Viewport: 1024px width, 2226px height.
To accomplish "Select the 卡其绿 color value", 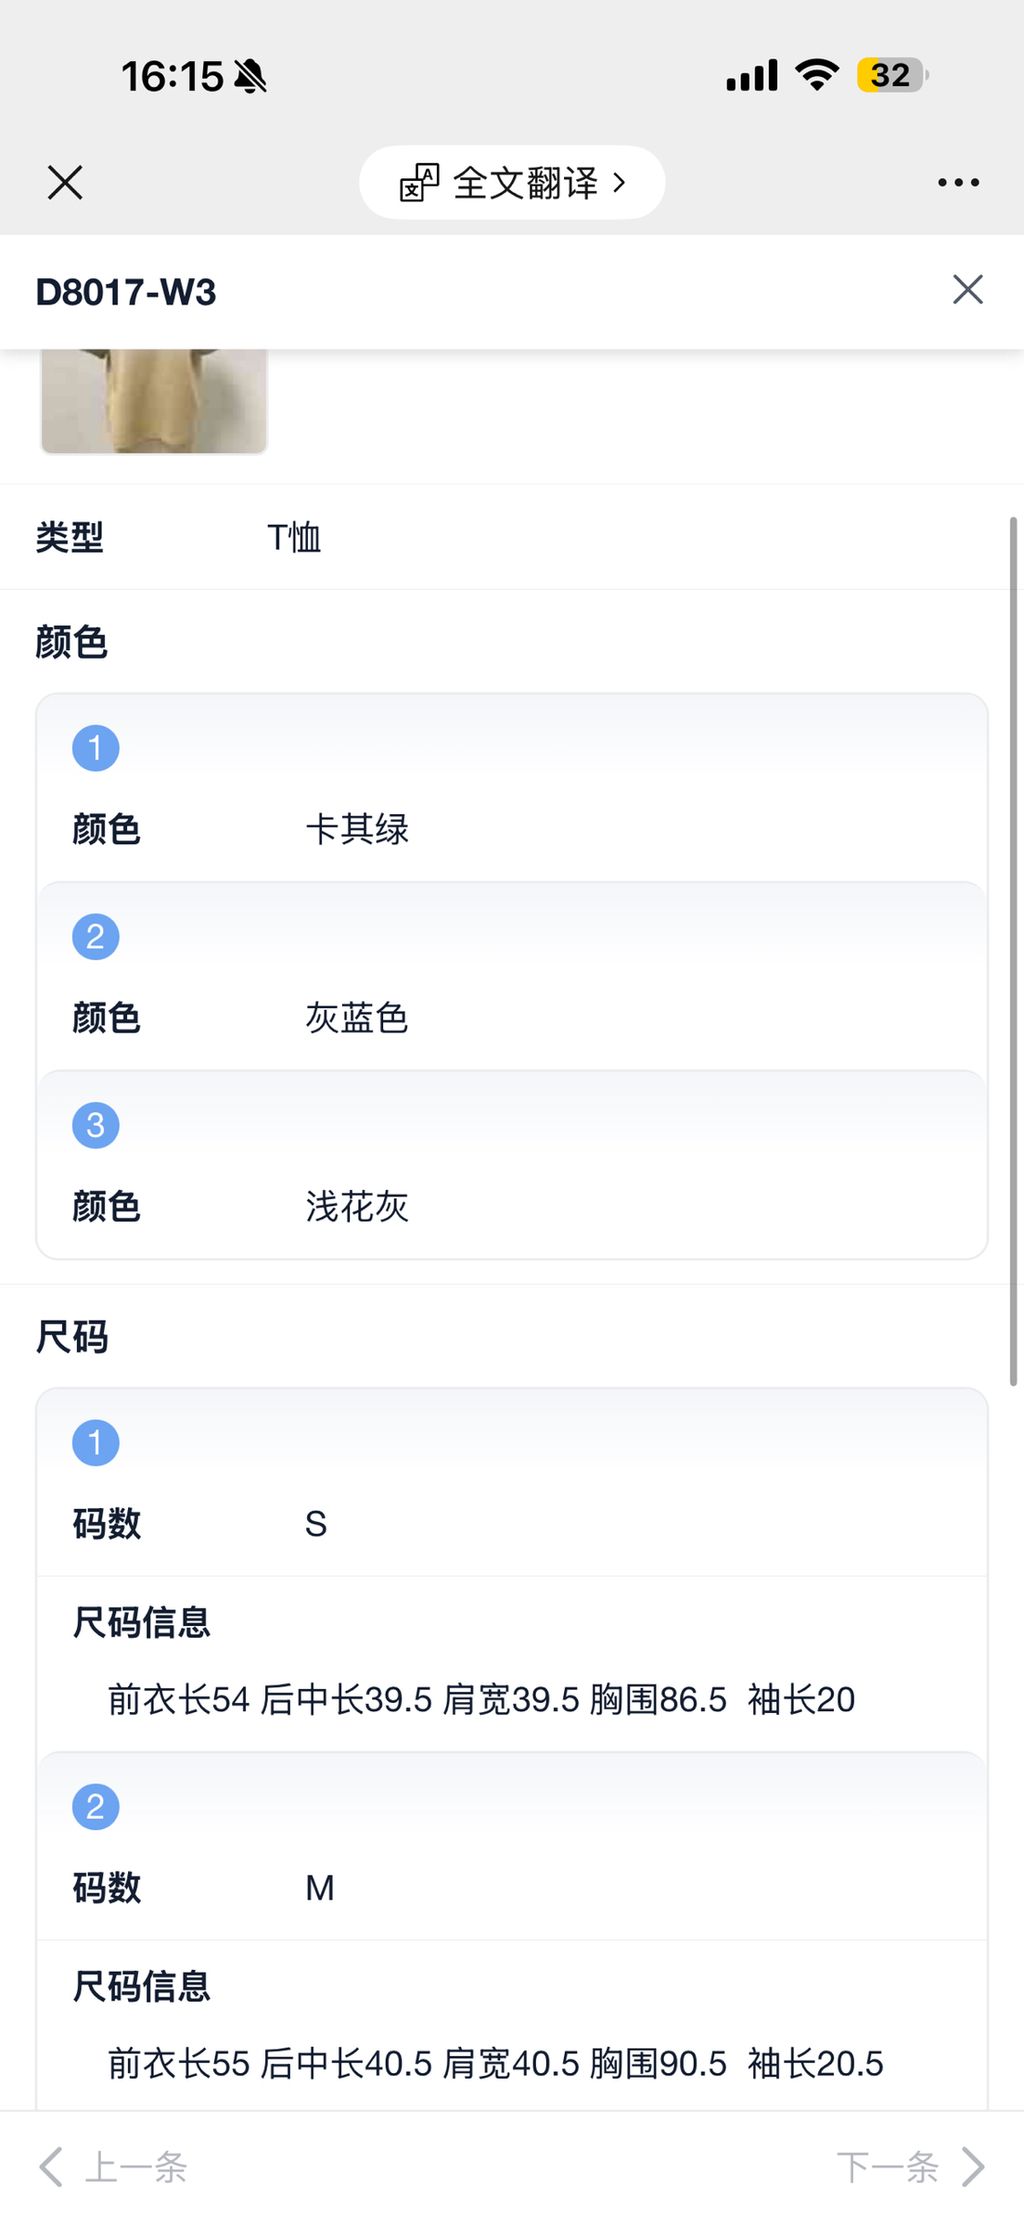I will [x=357, y=829].
